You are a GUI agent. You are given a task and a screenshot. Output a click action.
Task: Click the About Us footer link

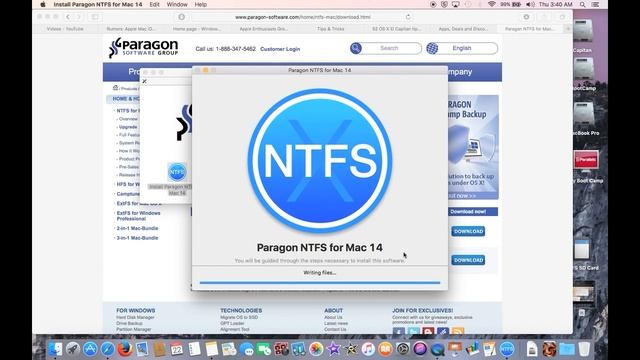[333, 317]
